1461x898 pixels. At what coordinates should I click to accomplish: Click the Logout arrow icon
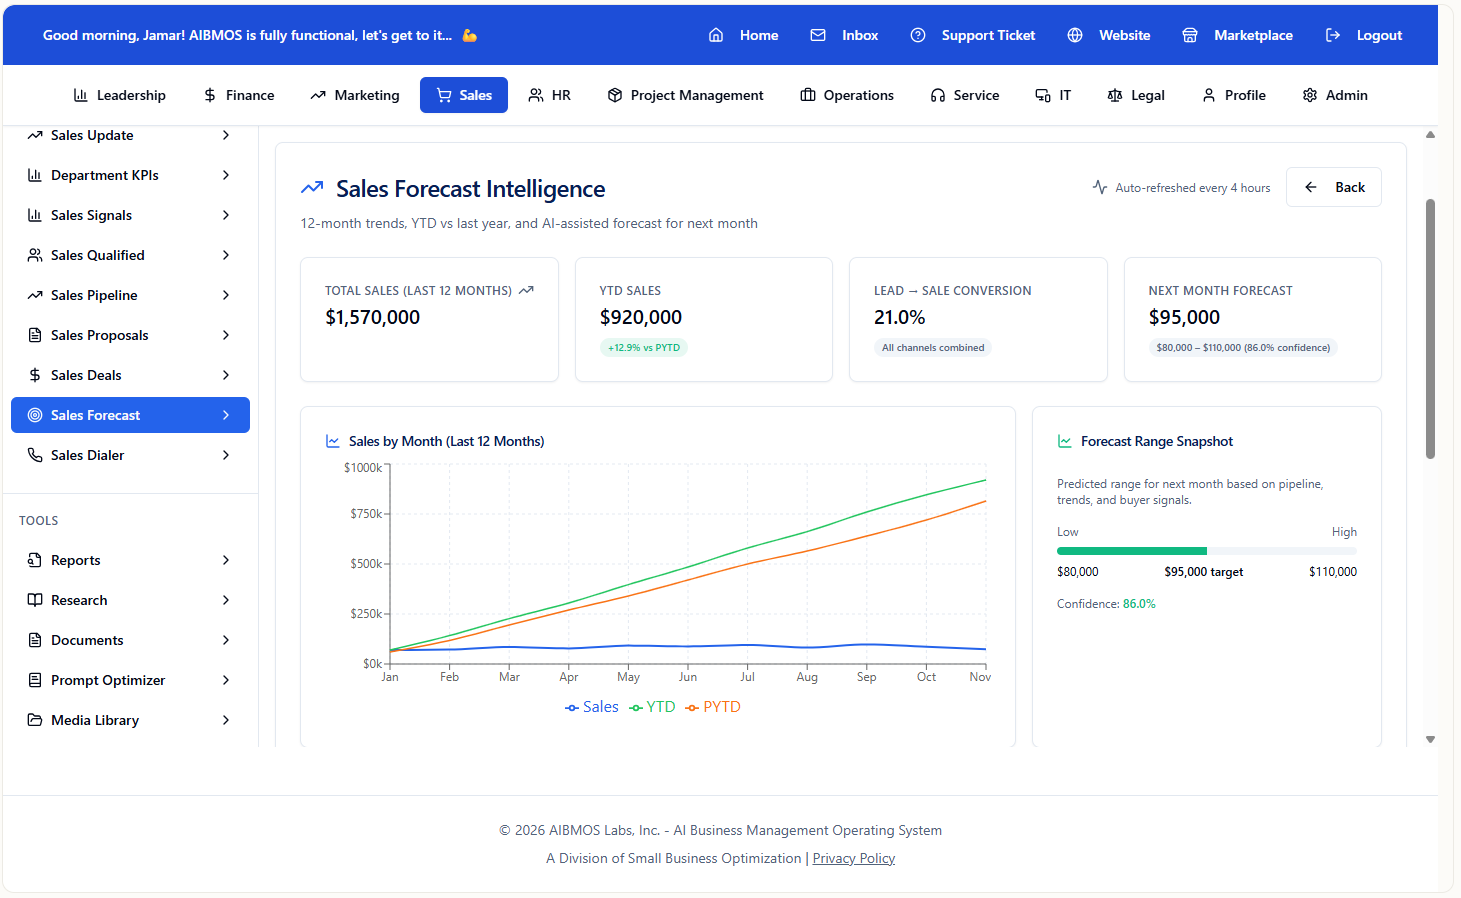(x=1333, y=35)
